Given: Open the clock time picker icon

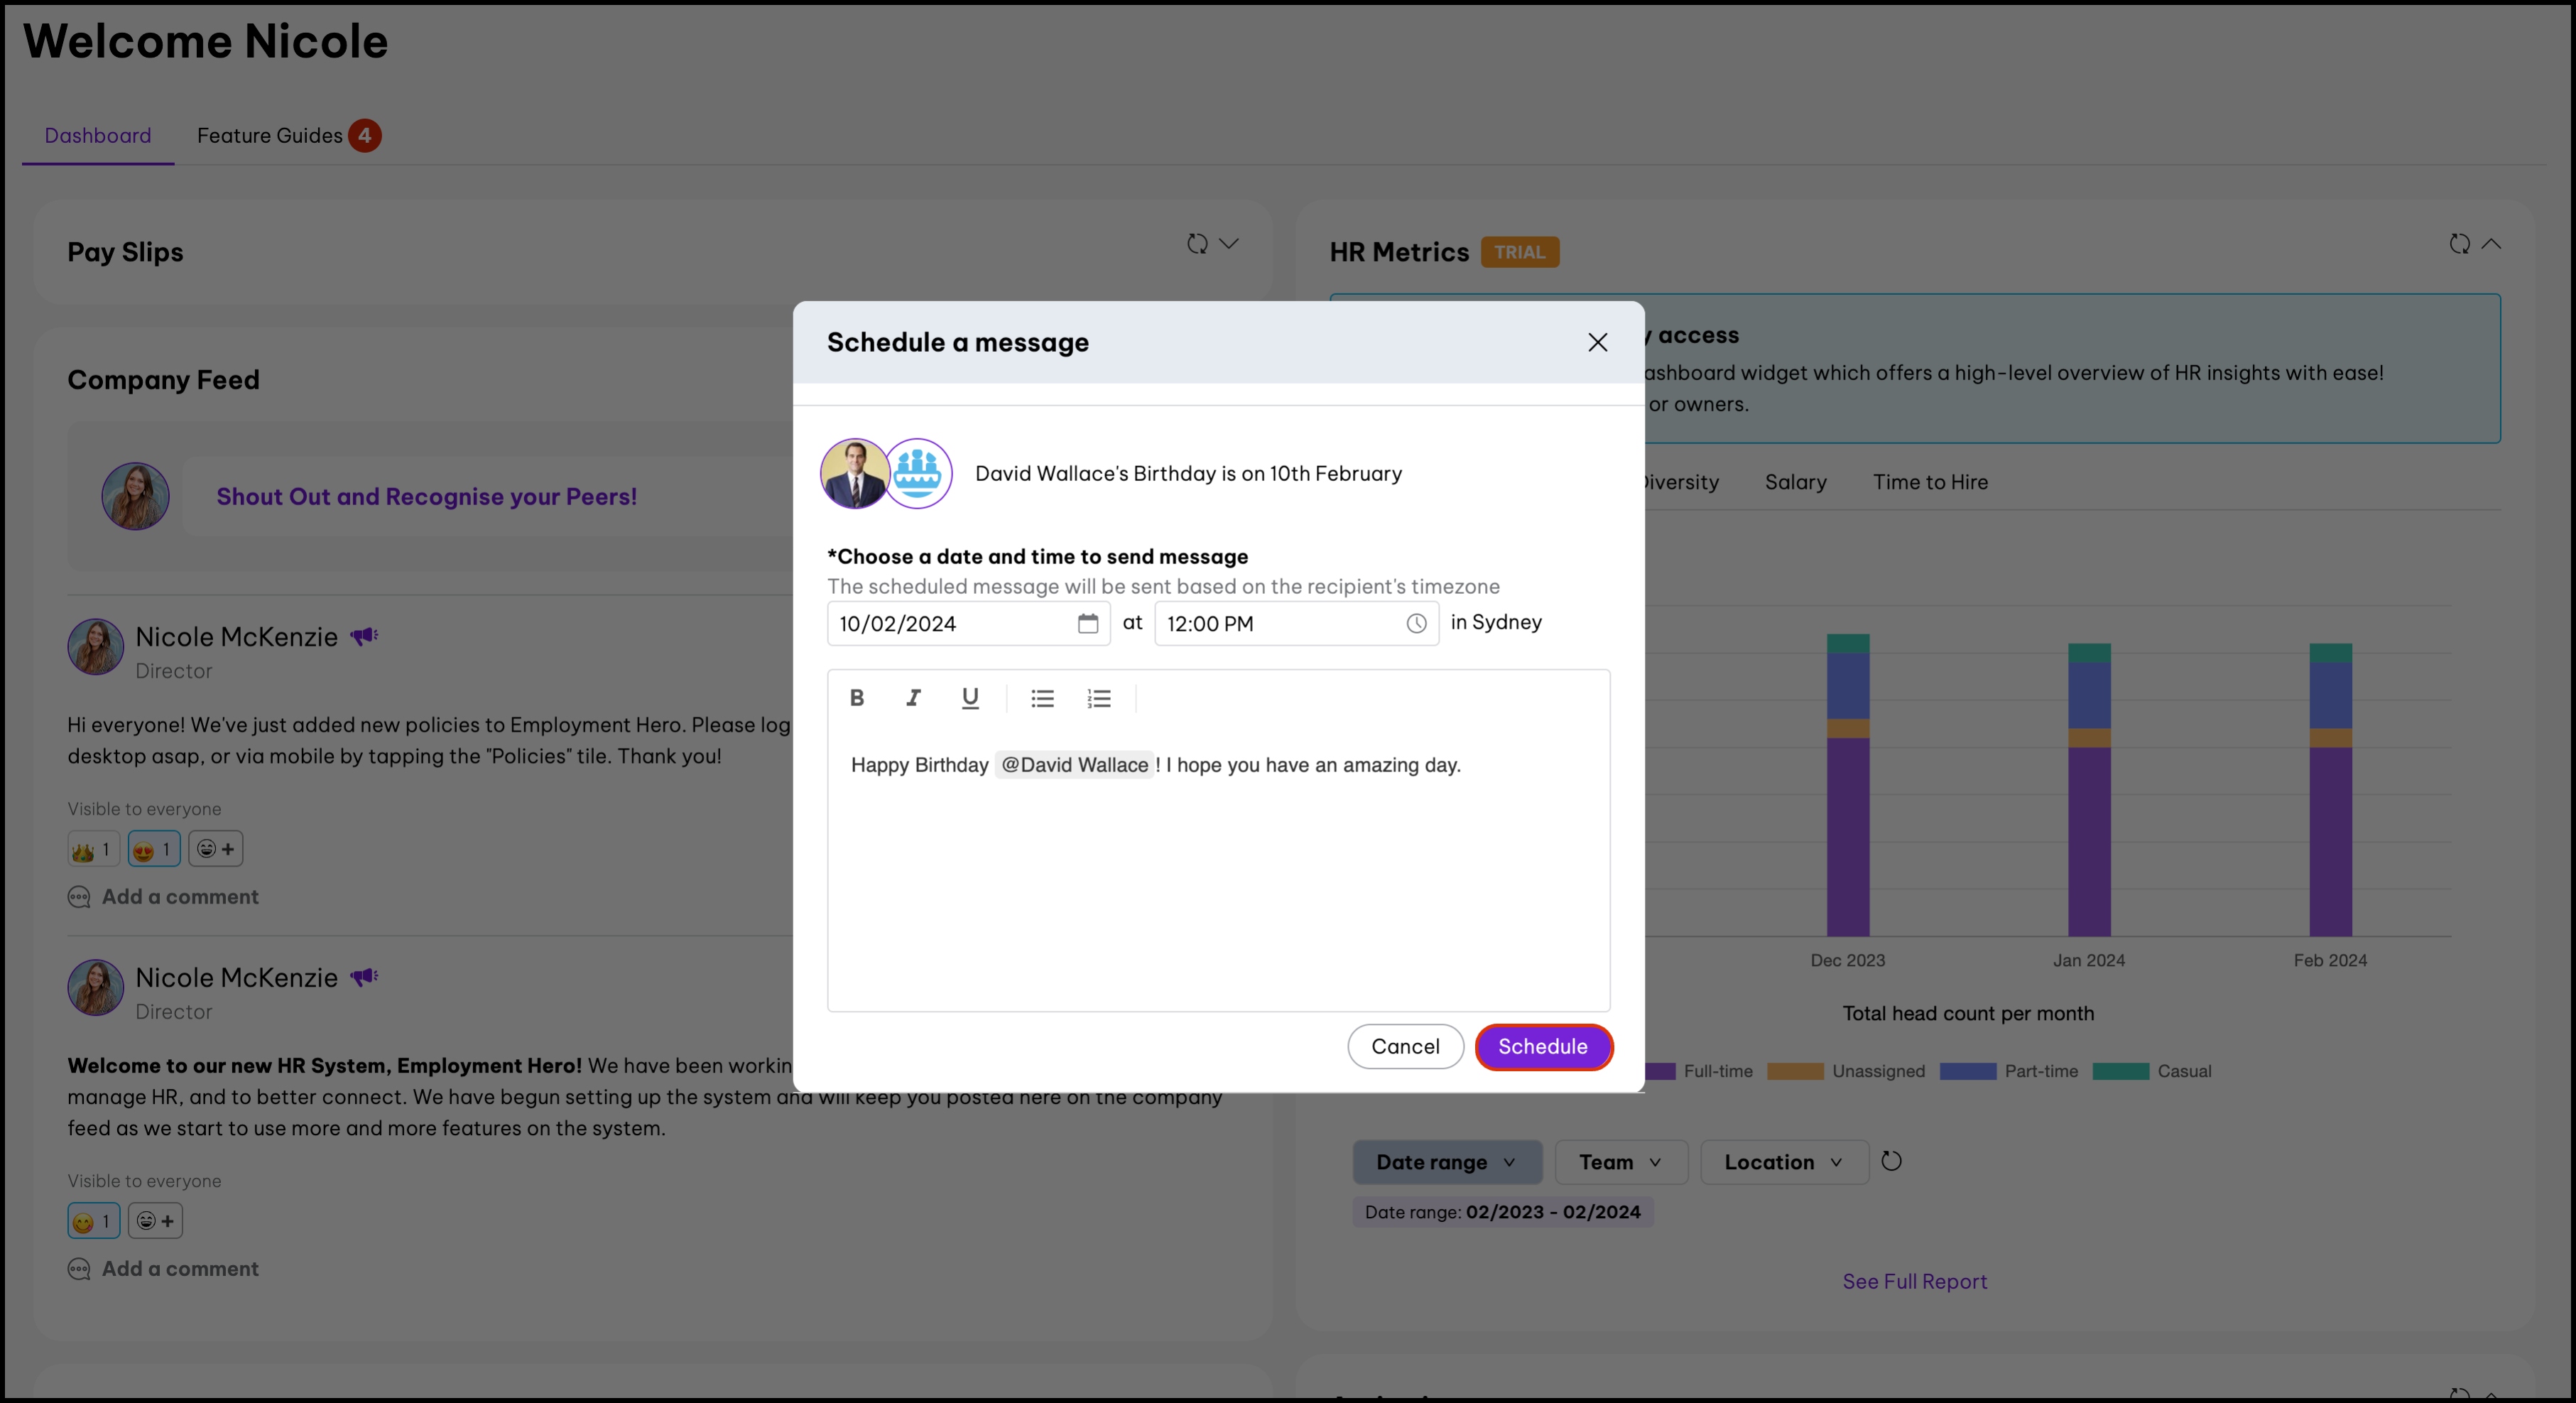Looking at the screenshot, I should point(1416,623).
